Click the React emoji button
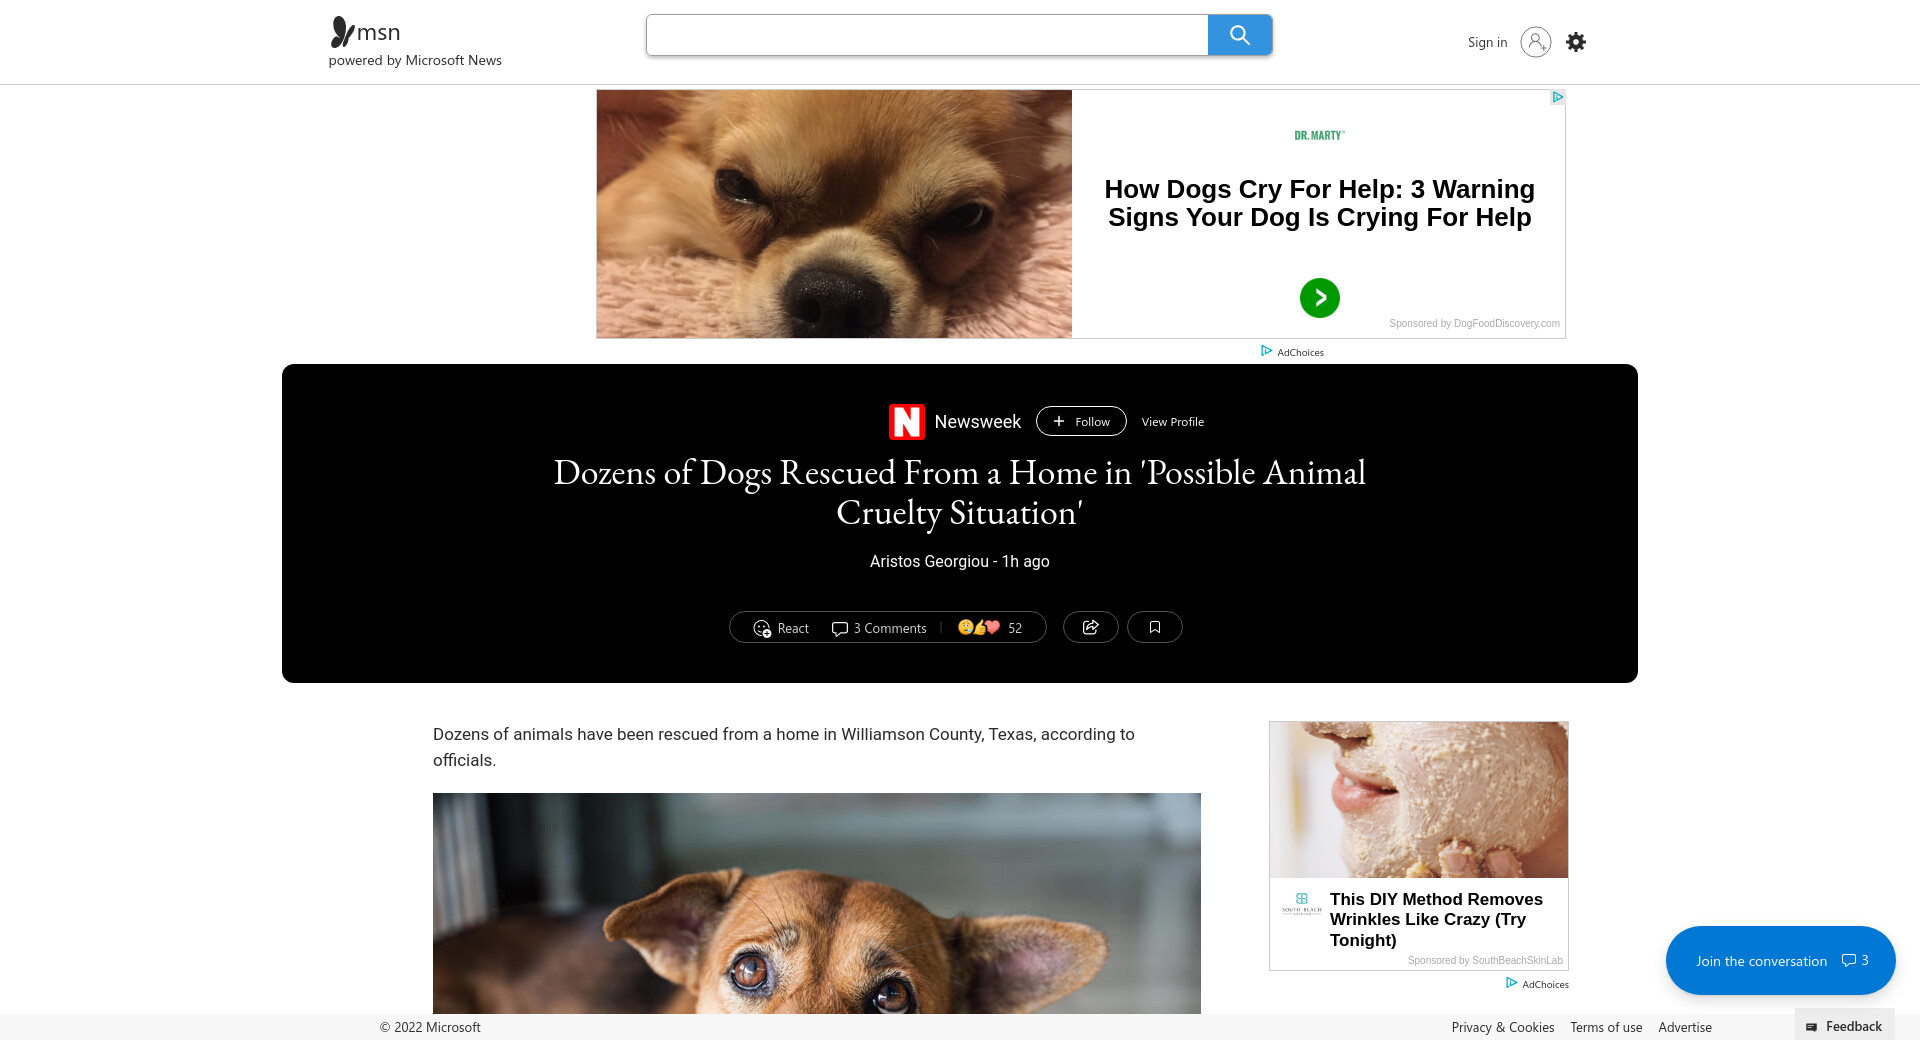1920x1040 pixels. 781,628
